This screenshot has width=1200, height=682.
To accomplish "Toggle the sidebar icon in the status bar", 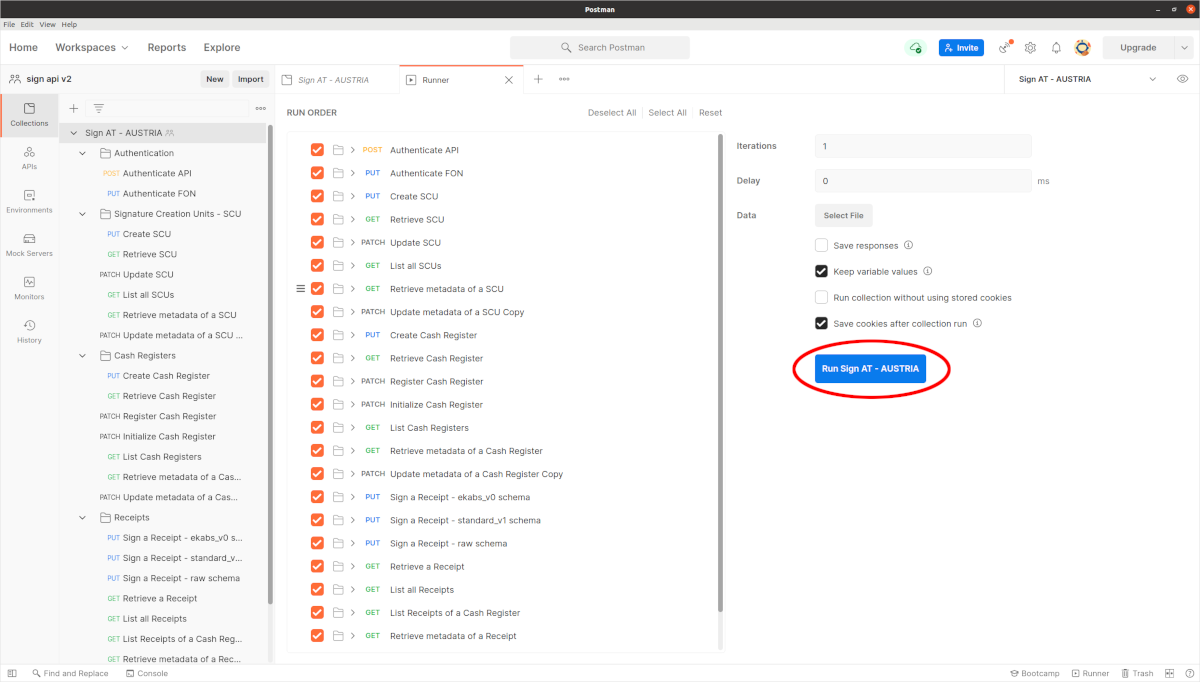I will point(13,673).
